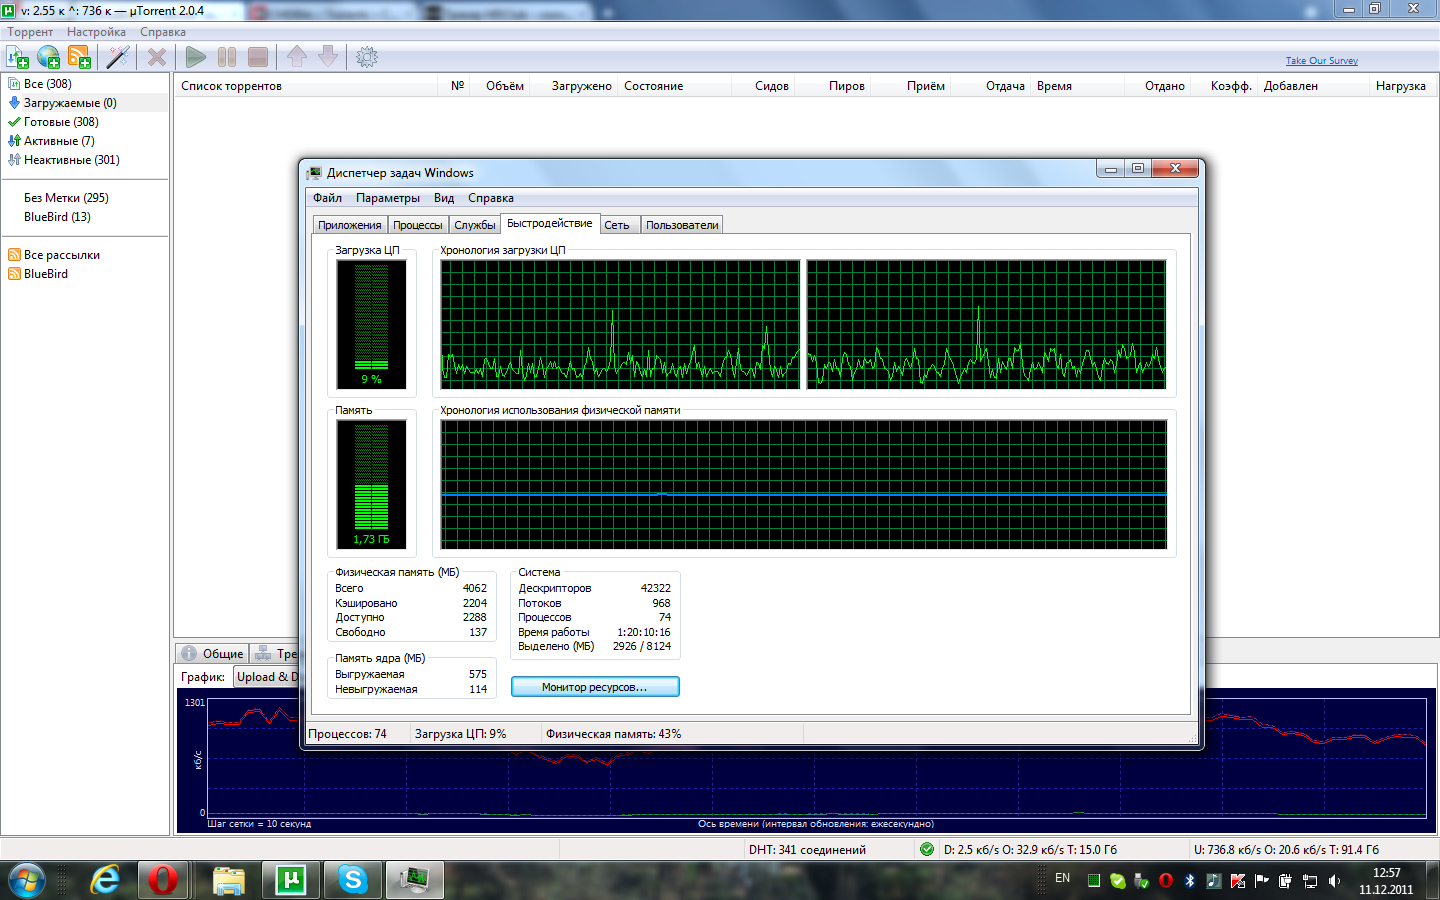Open the Вид menu in Task Manager
Image resolution: width=1440 pixels, height=900 pixels.
444,198
